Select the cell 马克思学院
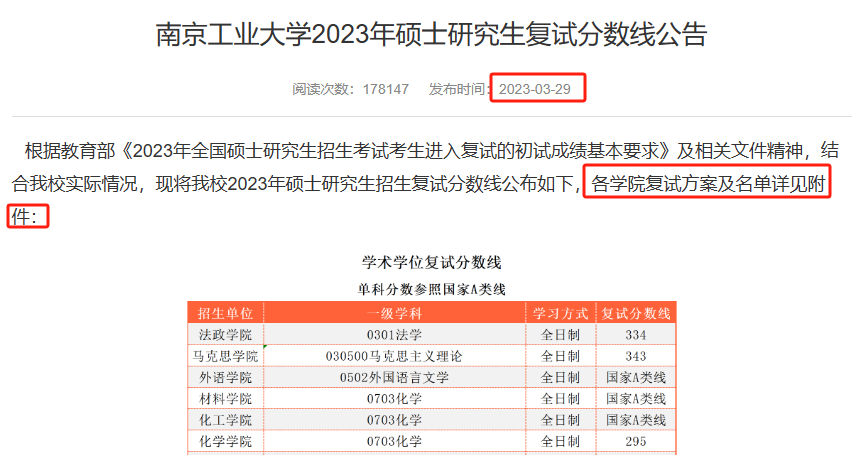 pos(226,356)
